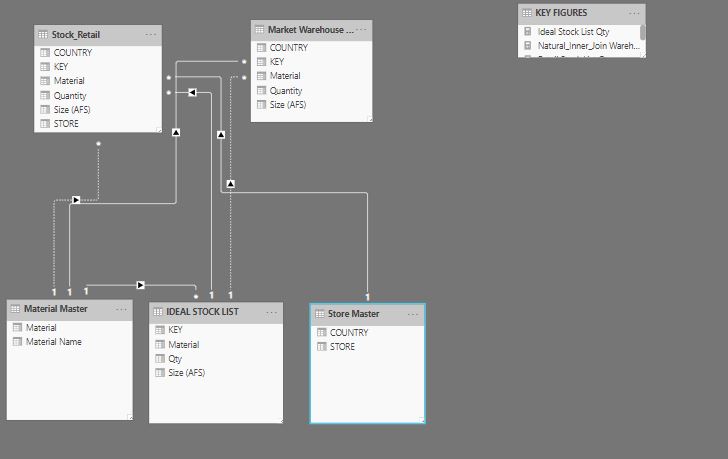This screenshot has height=459, width=728.
Task: Select the COUNTRY field in Stock_Retail
Action: coord(98,52)
